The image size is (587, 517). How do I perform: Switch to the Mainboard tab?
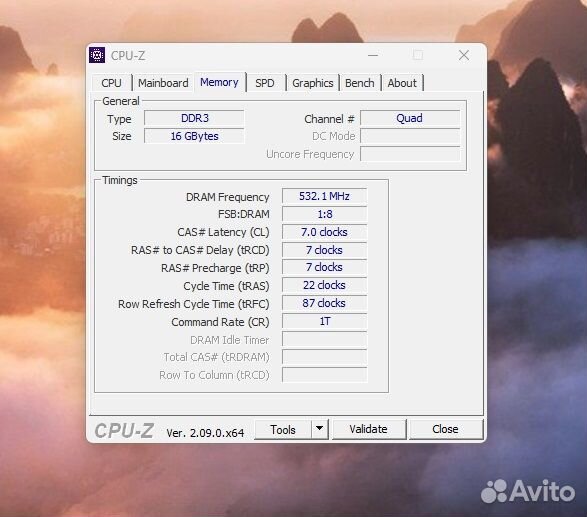click(163, 83)
